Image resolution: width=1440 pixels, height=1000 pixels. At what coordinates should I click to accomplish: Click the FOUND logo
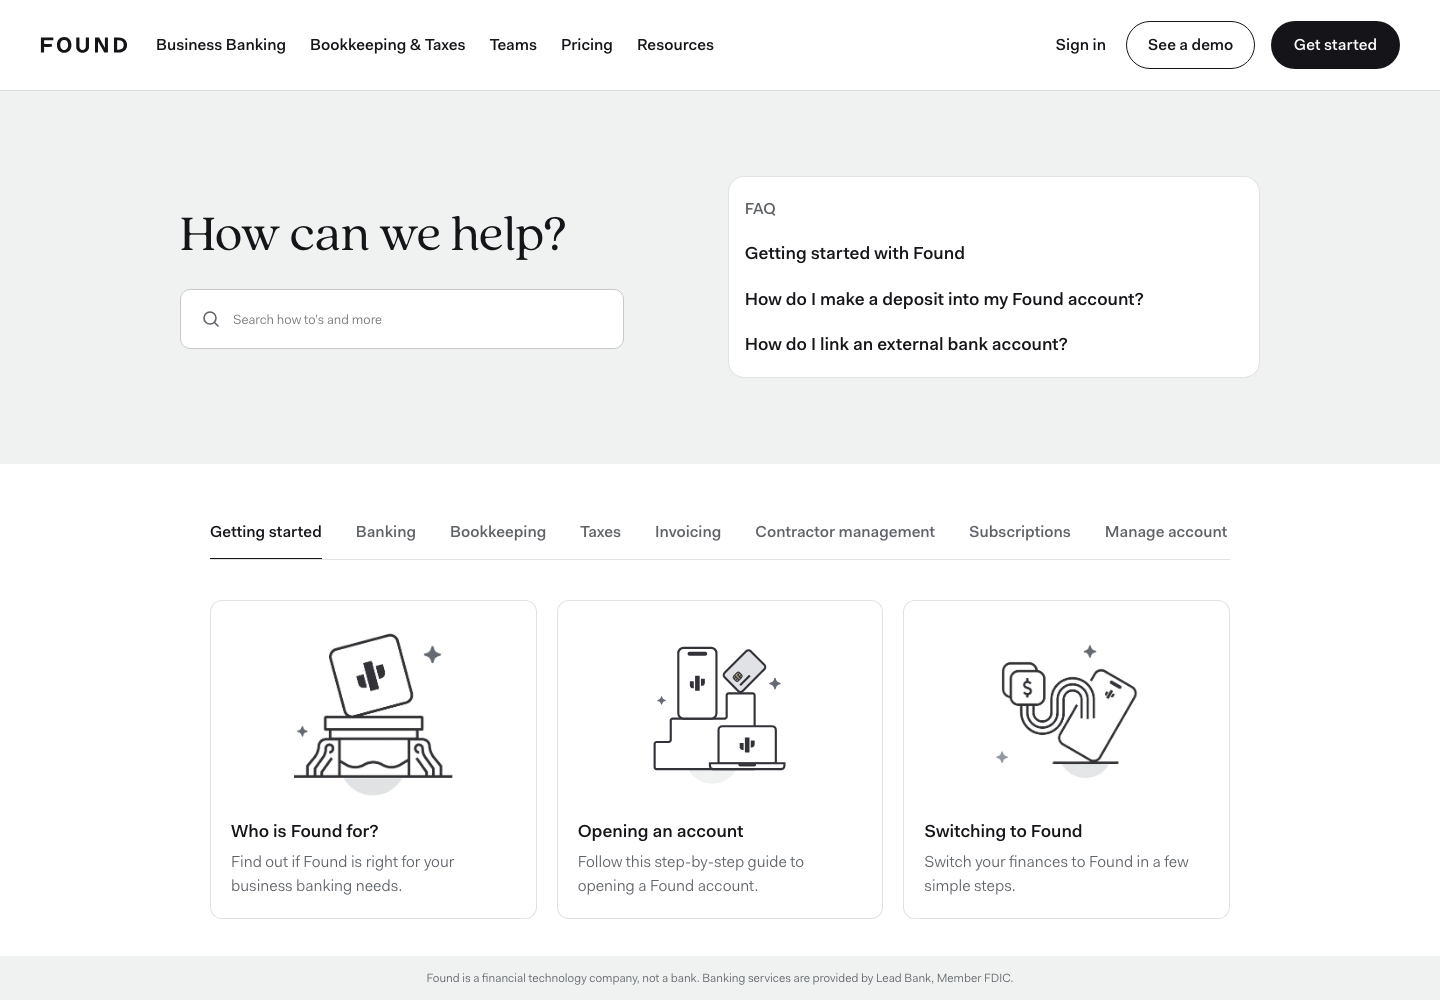pos(84,45)
